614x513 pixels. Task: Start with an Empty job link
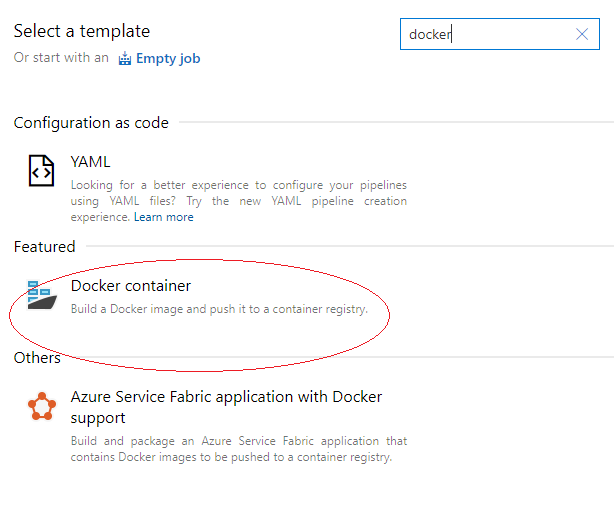[x=168, y=58]
